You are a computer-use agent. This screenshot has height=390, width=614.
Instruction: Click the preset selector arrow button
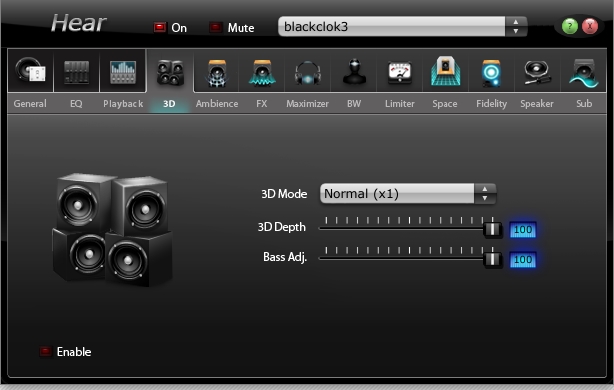coord(516,27)
